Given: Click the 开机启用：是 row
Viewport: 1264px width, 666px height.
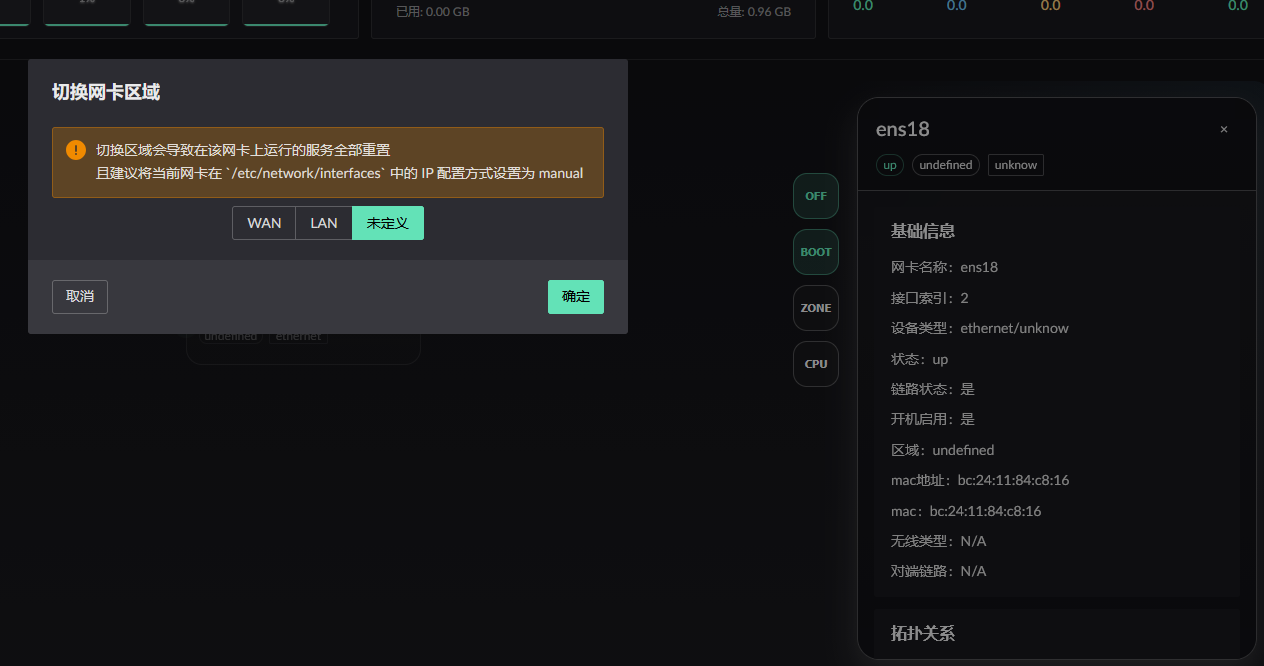Looking at the screenshot, I should (x=932, y=419).
